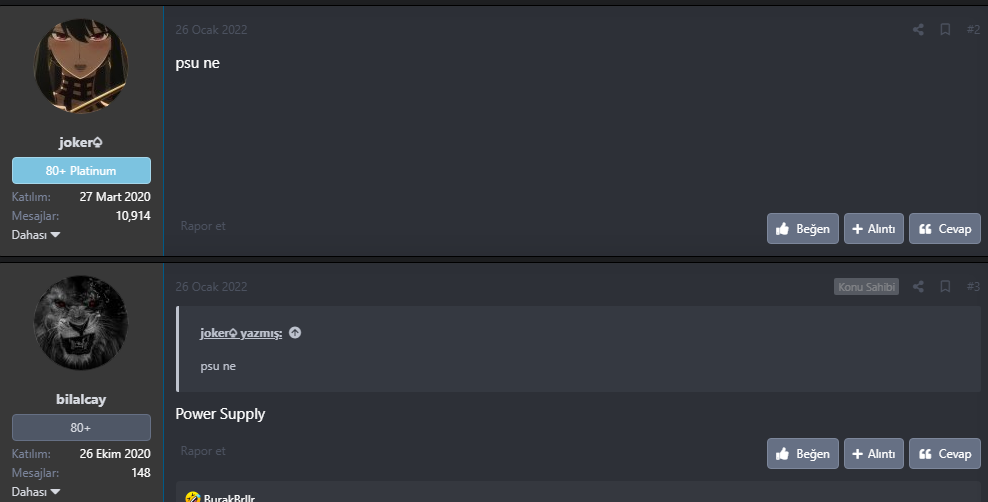This screenshot has height=502, width=988.
Task: Quote joker's post using Alıntı button
Action: coord(874,229)
